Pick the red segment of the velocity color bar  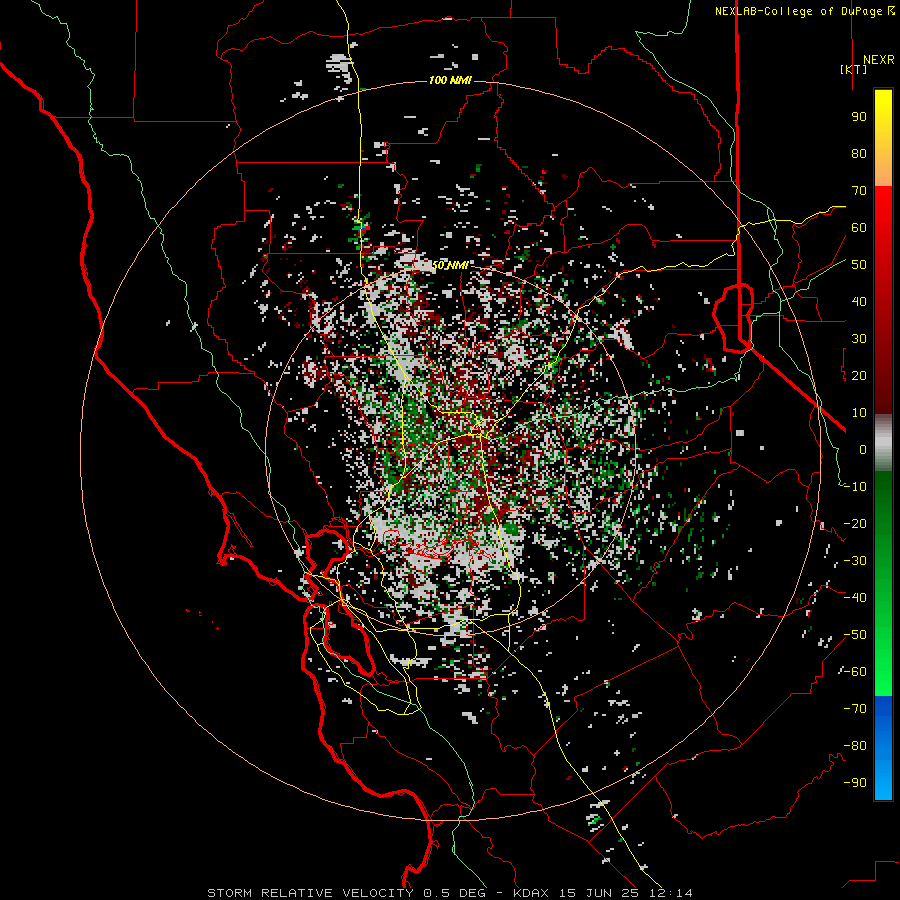pyautogui.click(x=883, y=300)
